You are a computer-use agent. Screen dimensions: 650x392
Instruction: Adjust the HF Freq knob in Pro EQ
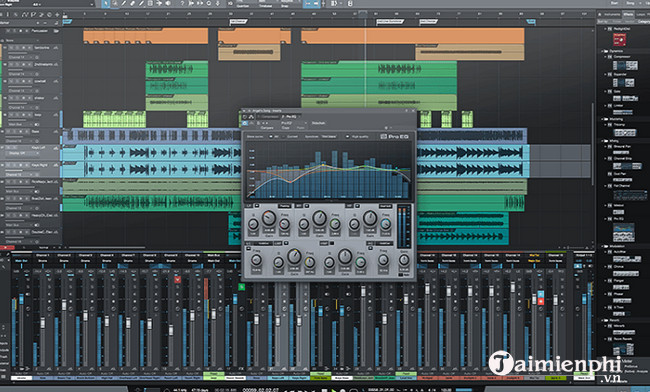386,224
